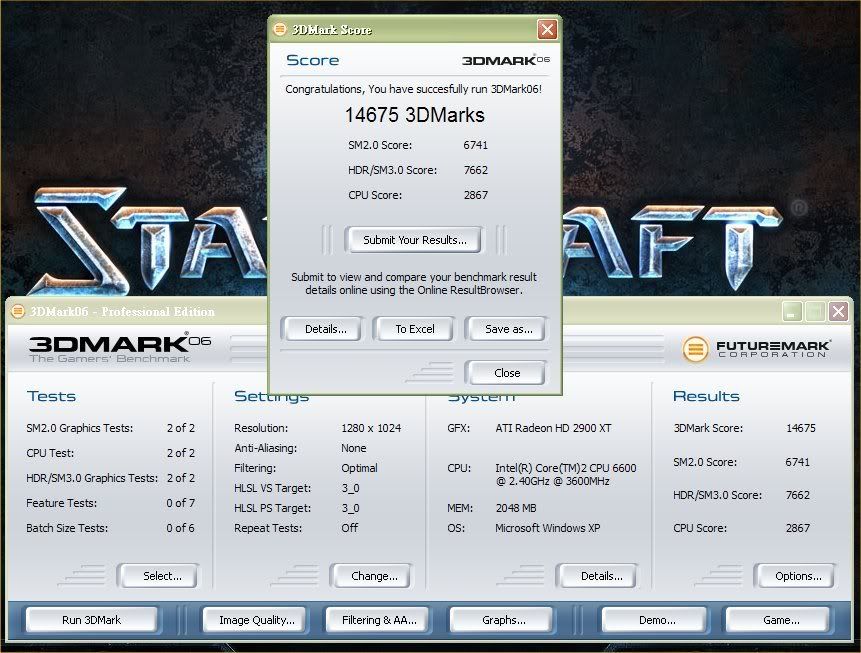
Task: Open Details... under System
Action: coord(598,576)
